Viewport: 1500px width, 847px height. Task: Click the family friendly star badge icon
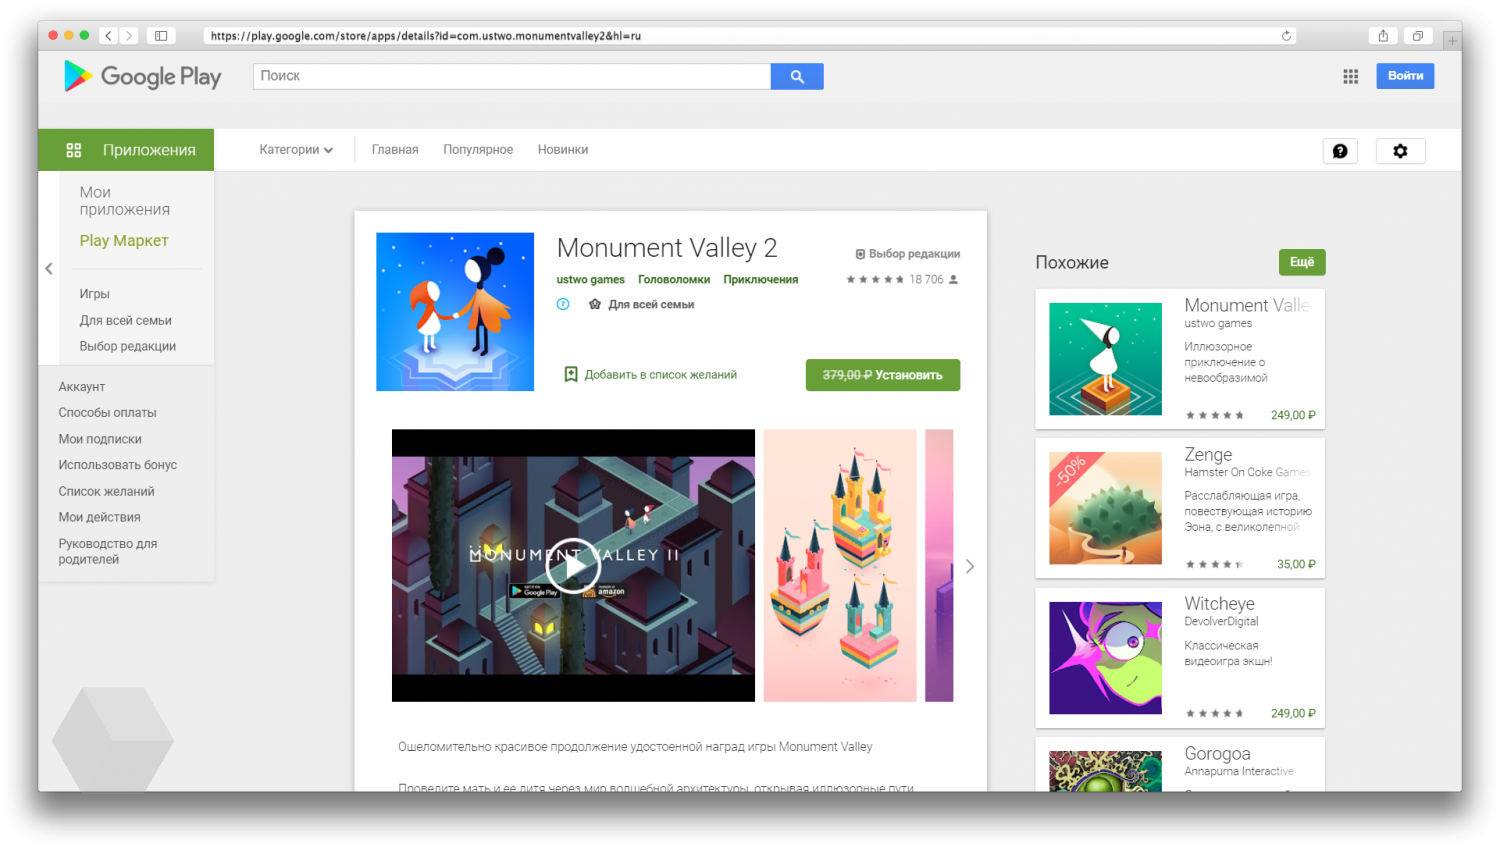595,304
